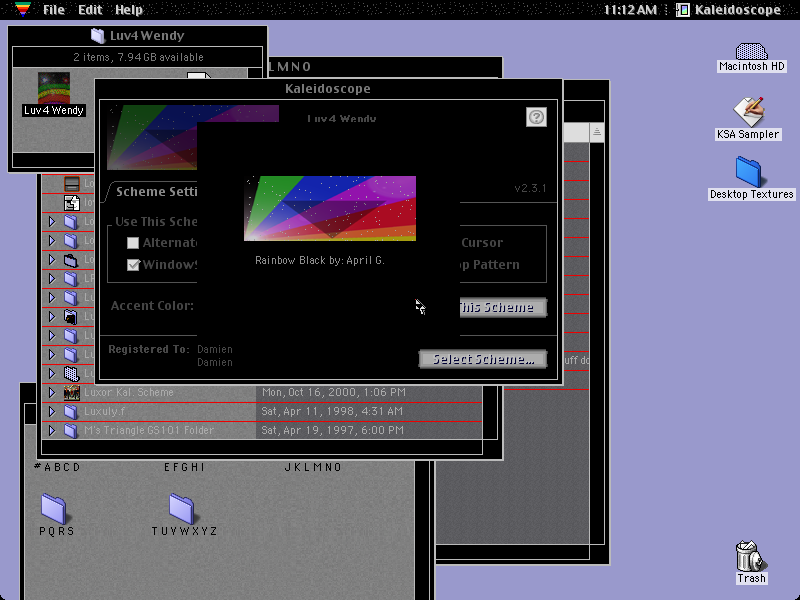
Task: Switch to the Scheme Settings tab
Action: pyautogui.click(x=156, y=192)
